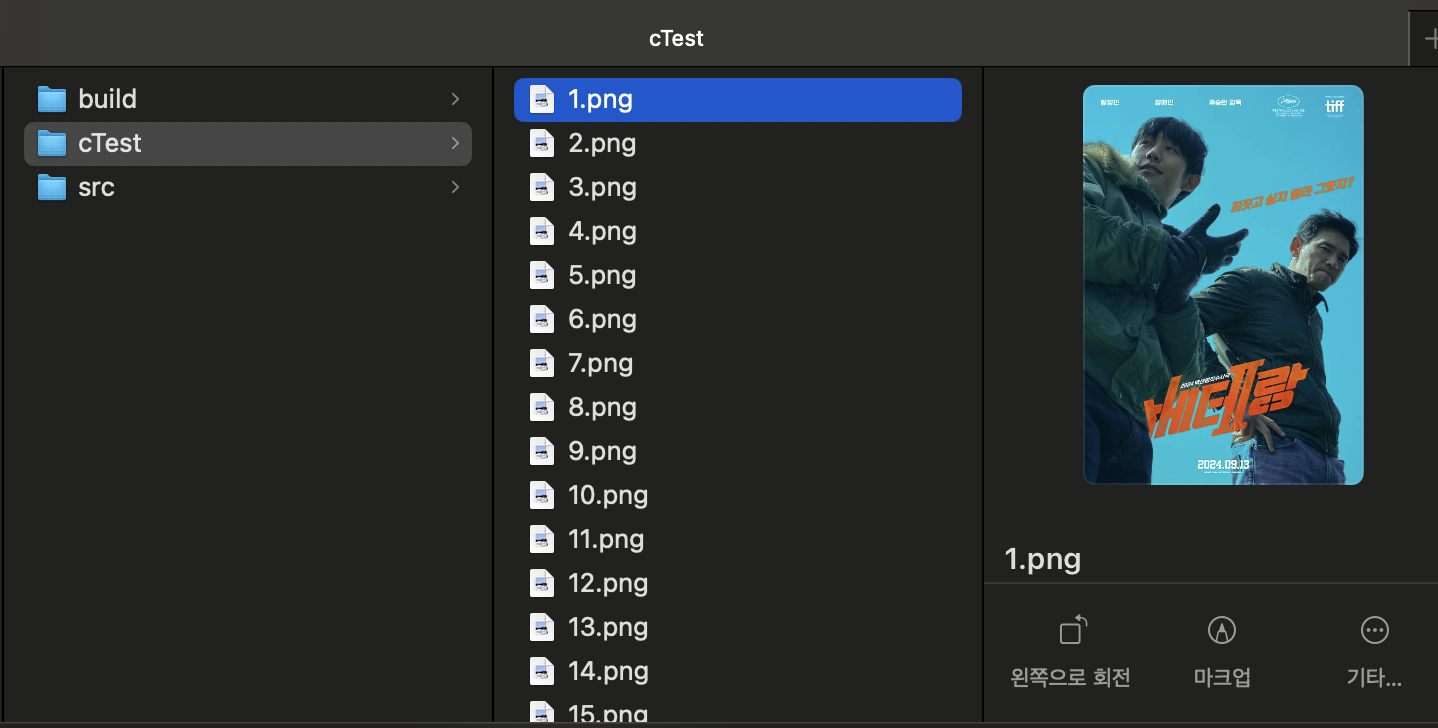The image size is (1438, 728).
Task: Expand the cTest folder chevron
Action: pyautogui.click(x=455, y=143)
